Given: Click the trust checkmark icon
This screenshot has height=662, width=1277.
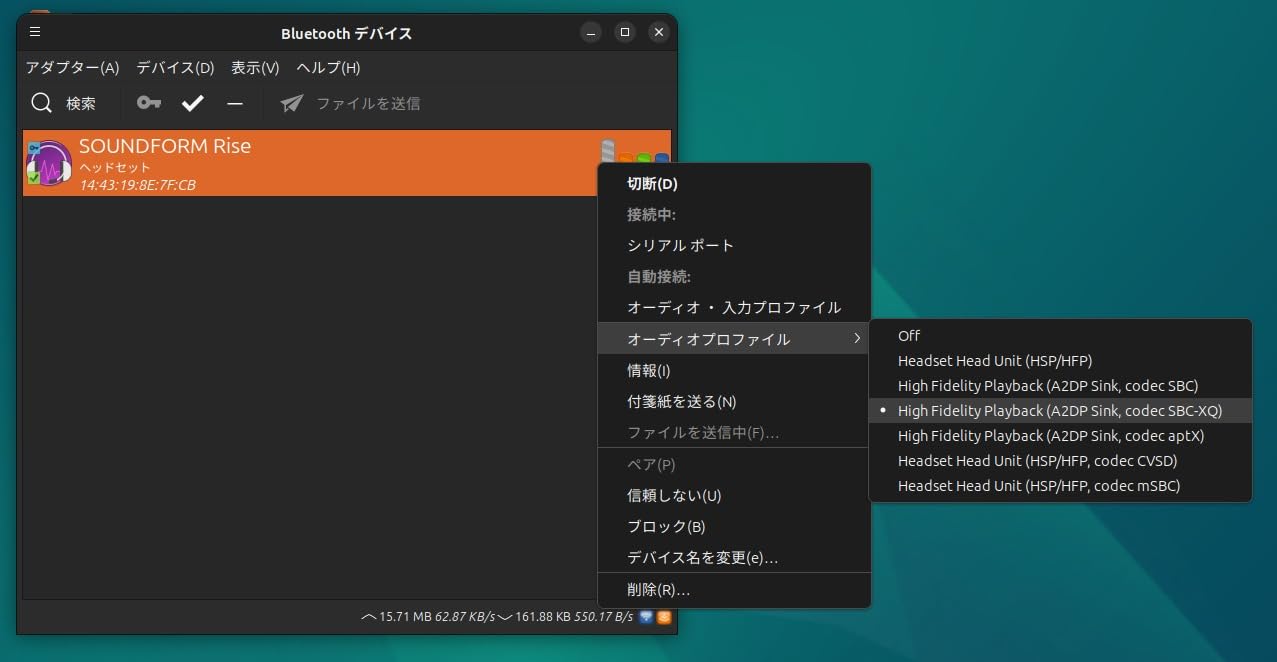Looking at the screenshot, I should coord(192,103).
